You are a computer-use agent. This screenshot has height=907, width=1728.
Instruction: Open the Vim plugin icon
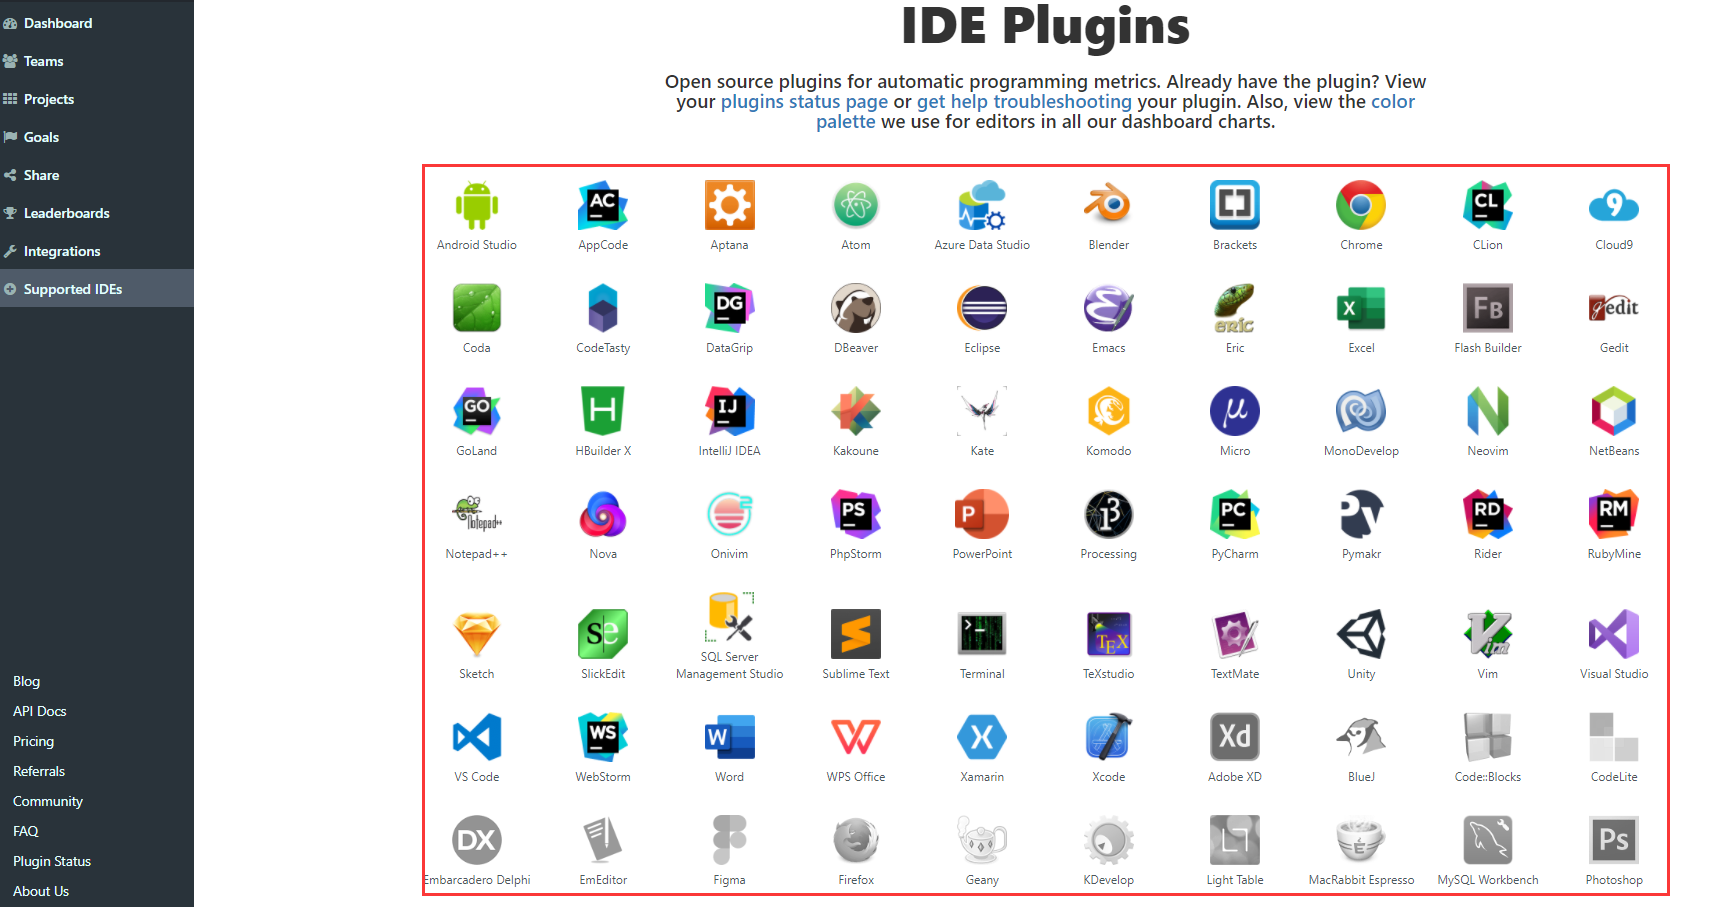tap(1488, 634)
